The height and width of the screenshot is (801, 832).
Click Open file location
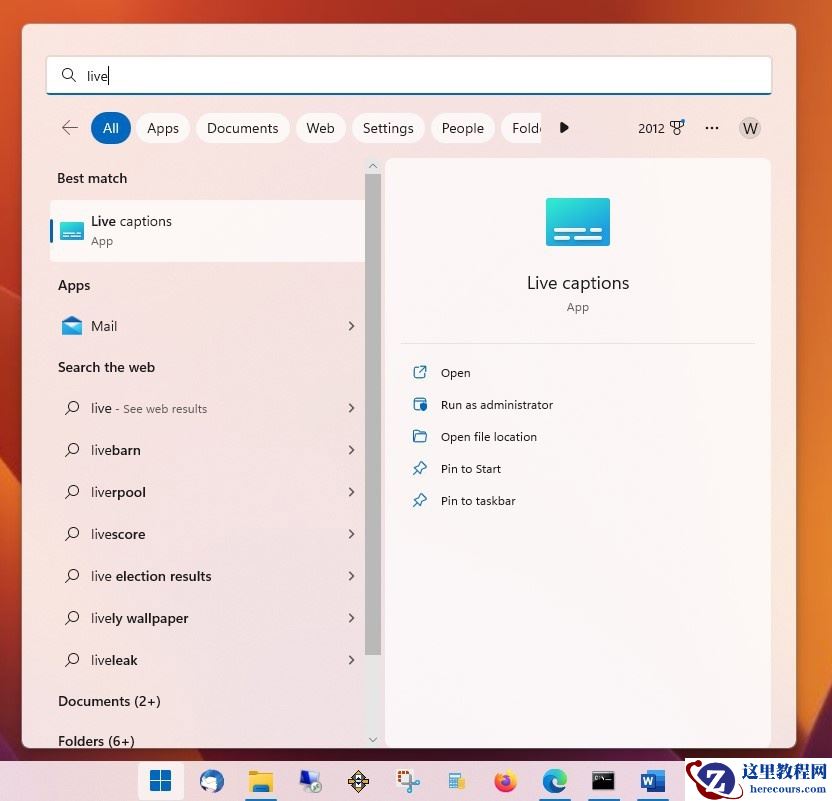coord(489,437)
